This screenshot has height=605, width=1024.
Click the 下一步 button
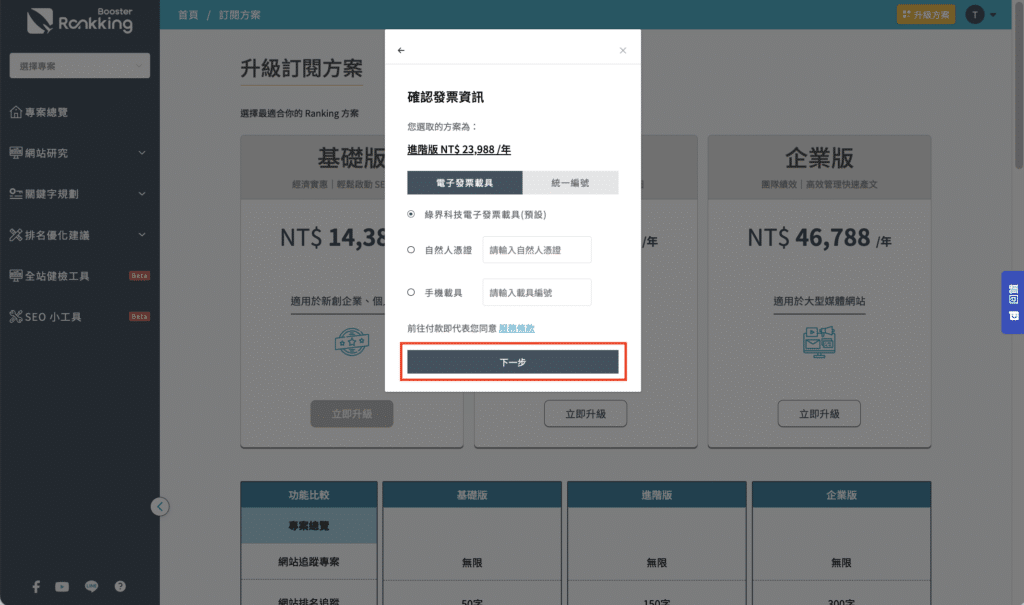pyautogui.click(x=512, y=362)
